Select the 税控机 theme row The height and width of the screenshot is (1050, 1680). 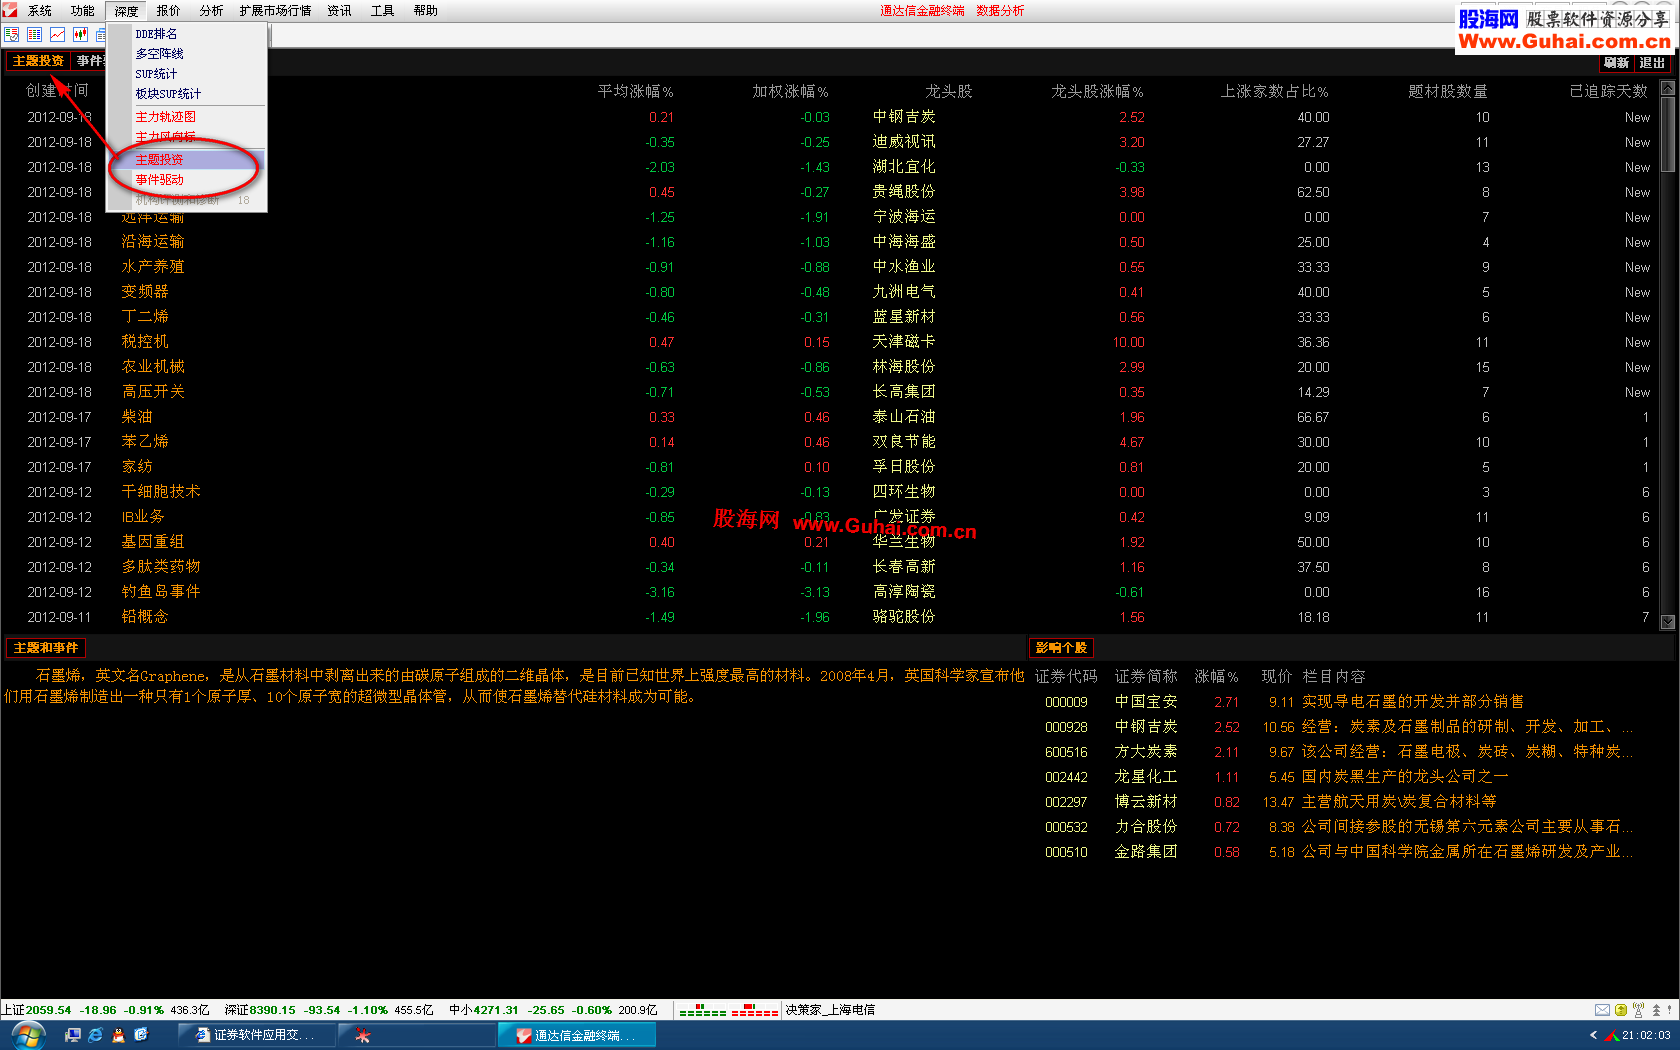830,342
